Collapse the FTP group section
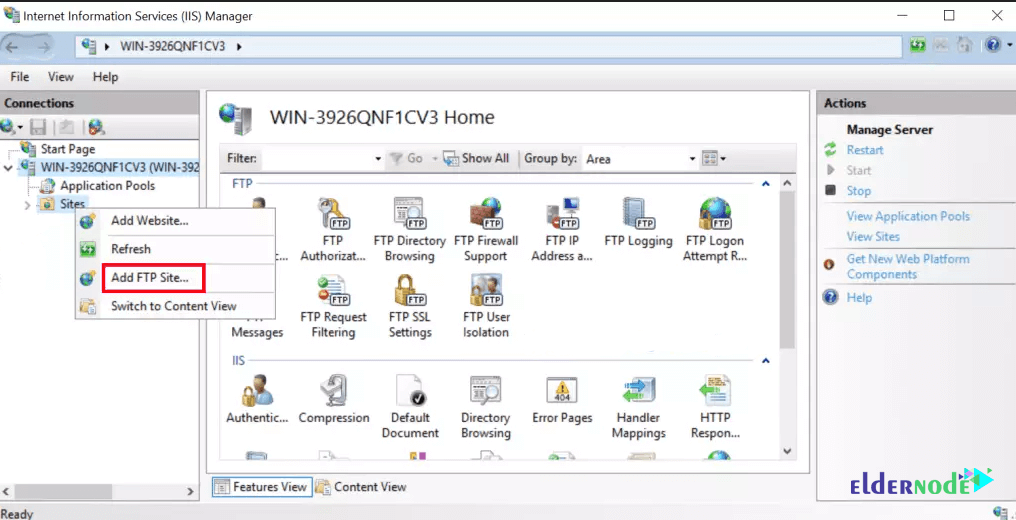Image resolution: width=1016 pixels, height=520 pixels. 765,184
